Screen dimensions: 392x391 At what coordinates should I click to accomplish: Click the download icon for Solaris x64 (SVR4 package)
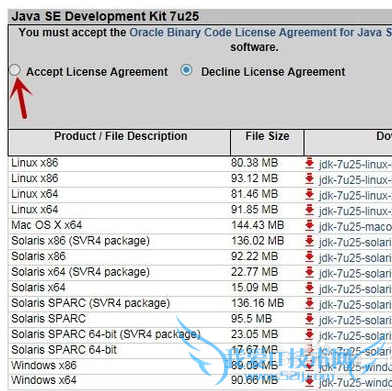pos(310,273)
